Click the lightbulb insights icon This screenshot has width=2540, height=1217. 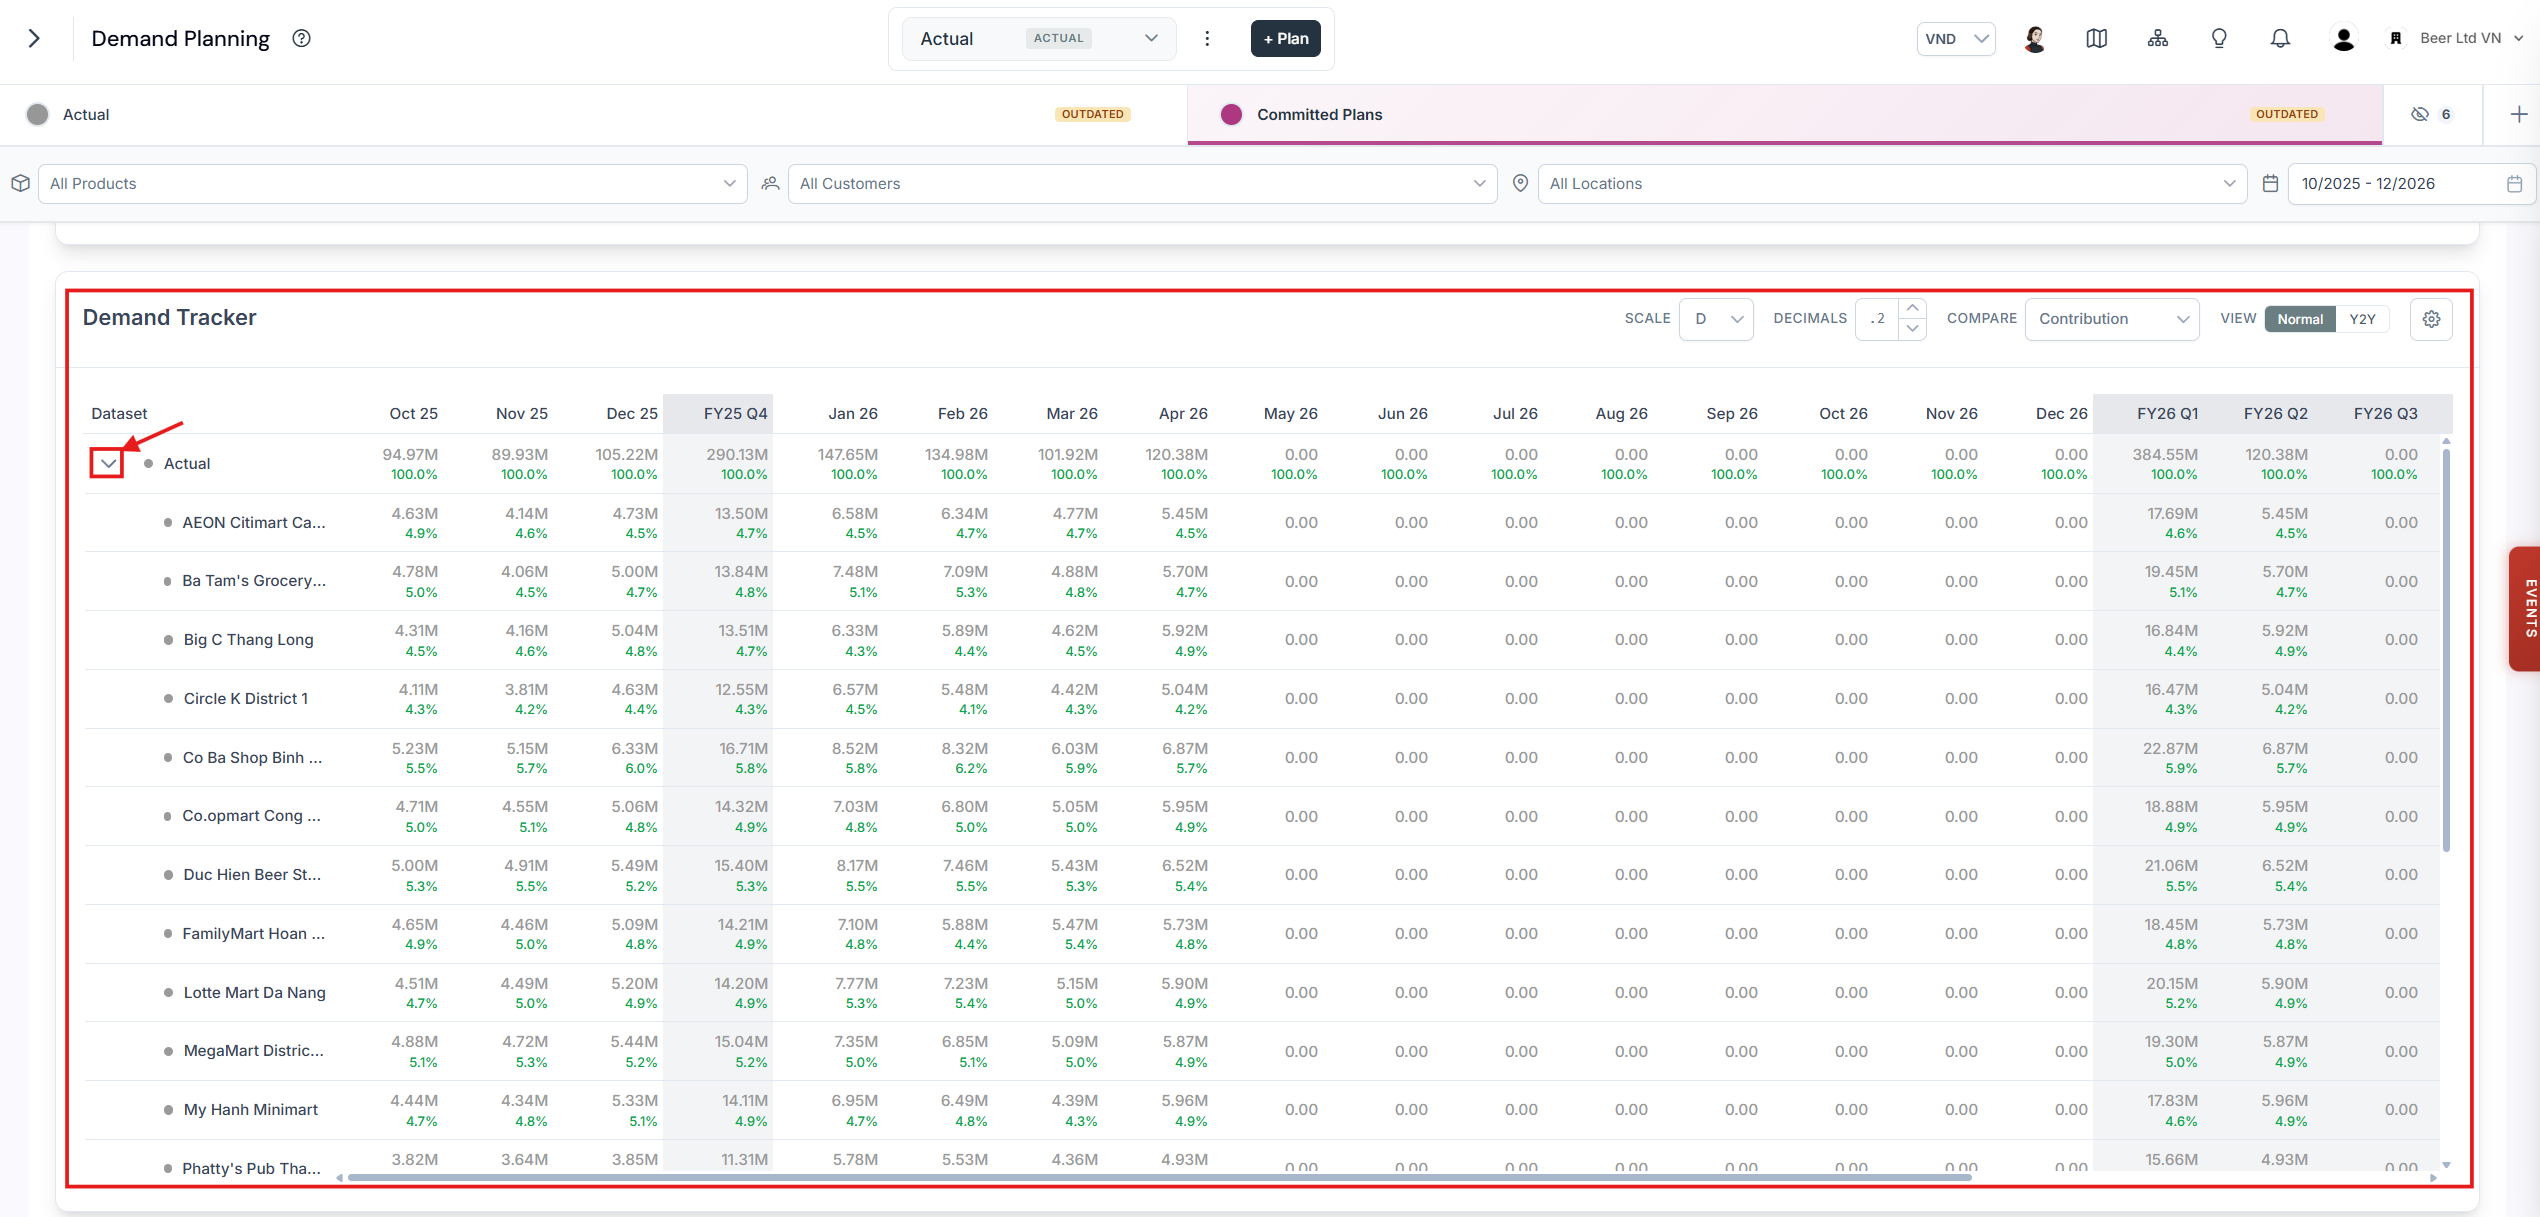click(2219, 38)
